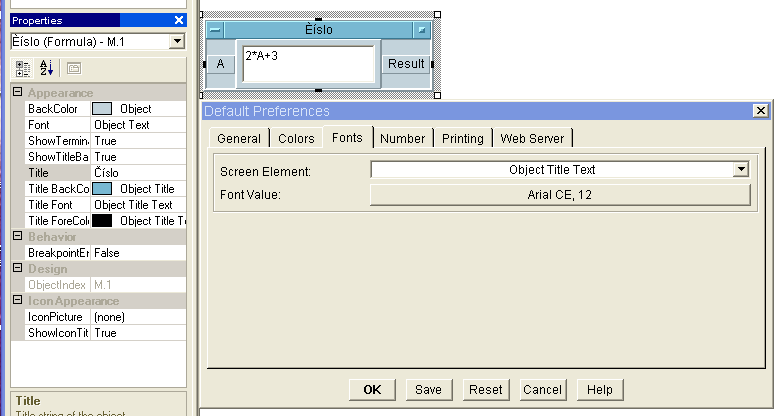Click the Formula object's left menu button
The image size is (782, 416).
[x=216, y=31]
